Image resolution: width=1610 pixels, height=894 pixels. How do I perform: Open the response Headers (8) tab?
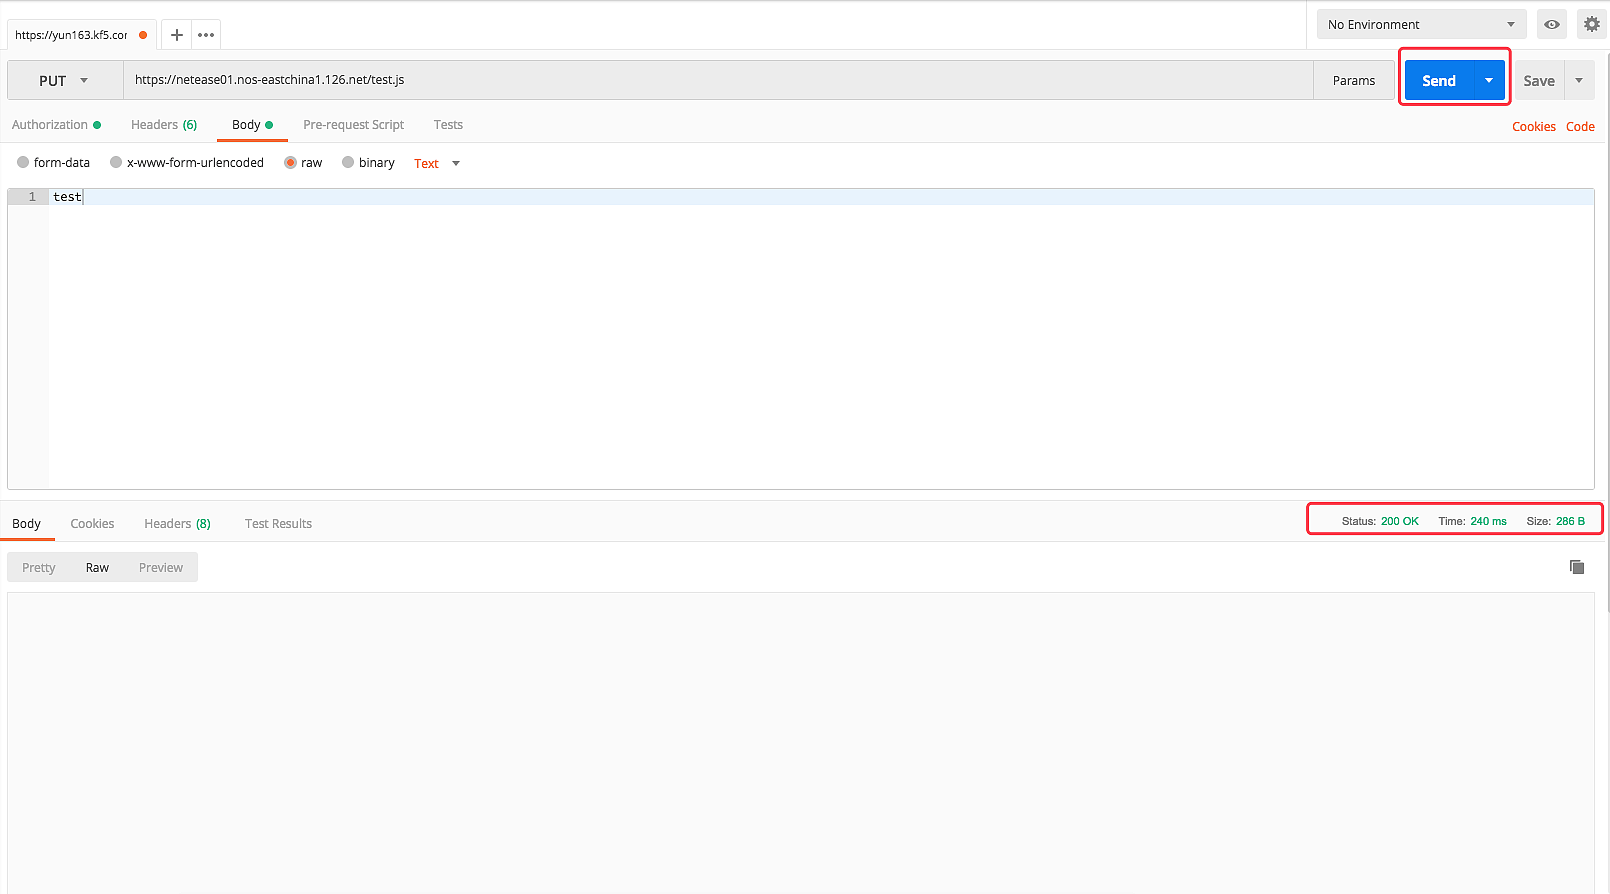[x=177, y=524]
